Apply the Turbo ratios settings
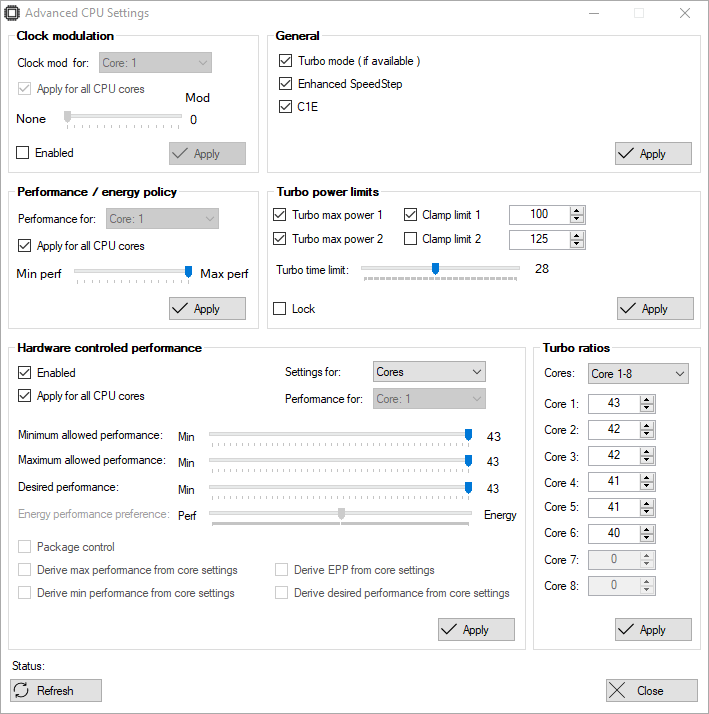Image resolution: width=709 pixels, height=714 pixels. (x=653, y=629)
